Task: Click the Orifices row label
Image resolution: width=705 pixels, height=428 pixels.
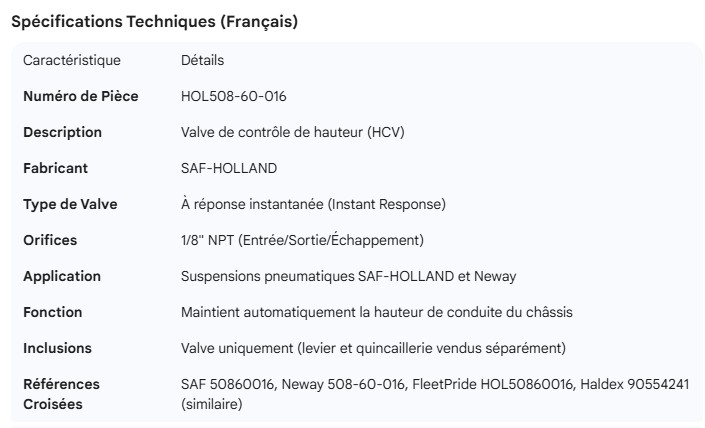Action: pos(50,240)
